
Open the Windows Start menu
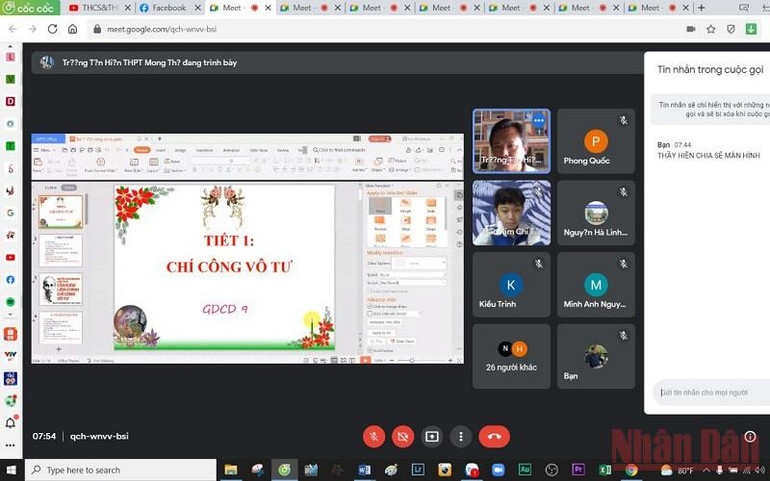(11, 470)
